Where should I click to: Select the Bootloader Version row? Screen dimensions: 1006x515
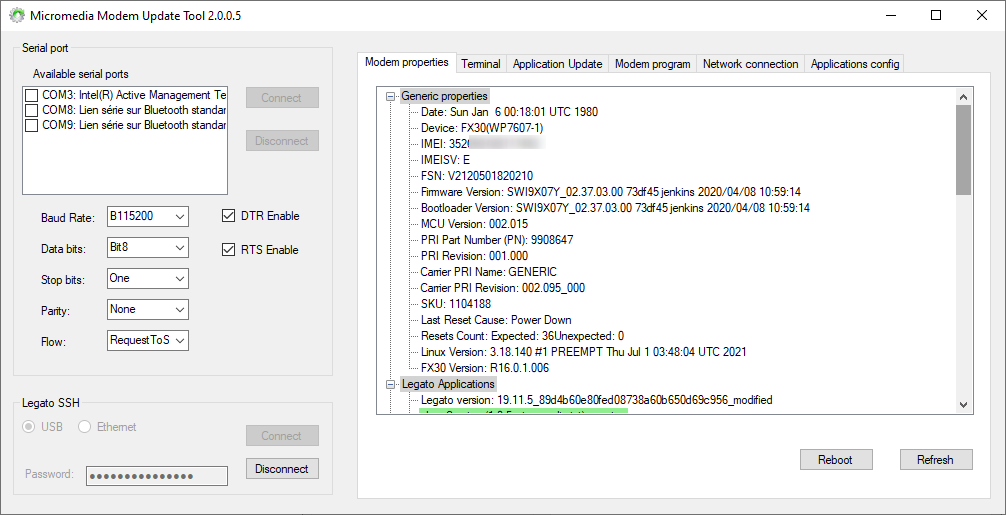coord(615,208)
